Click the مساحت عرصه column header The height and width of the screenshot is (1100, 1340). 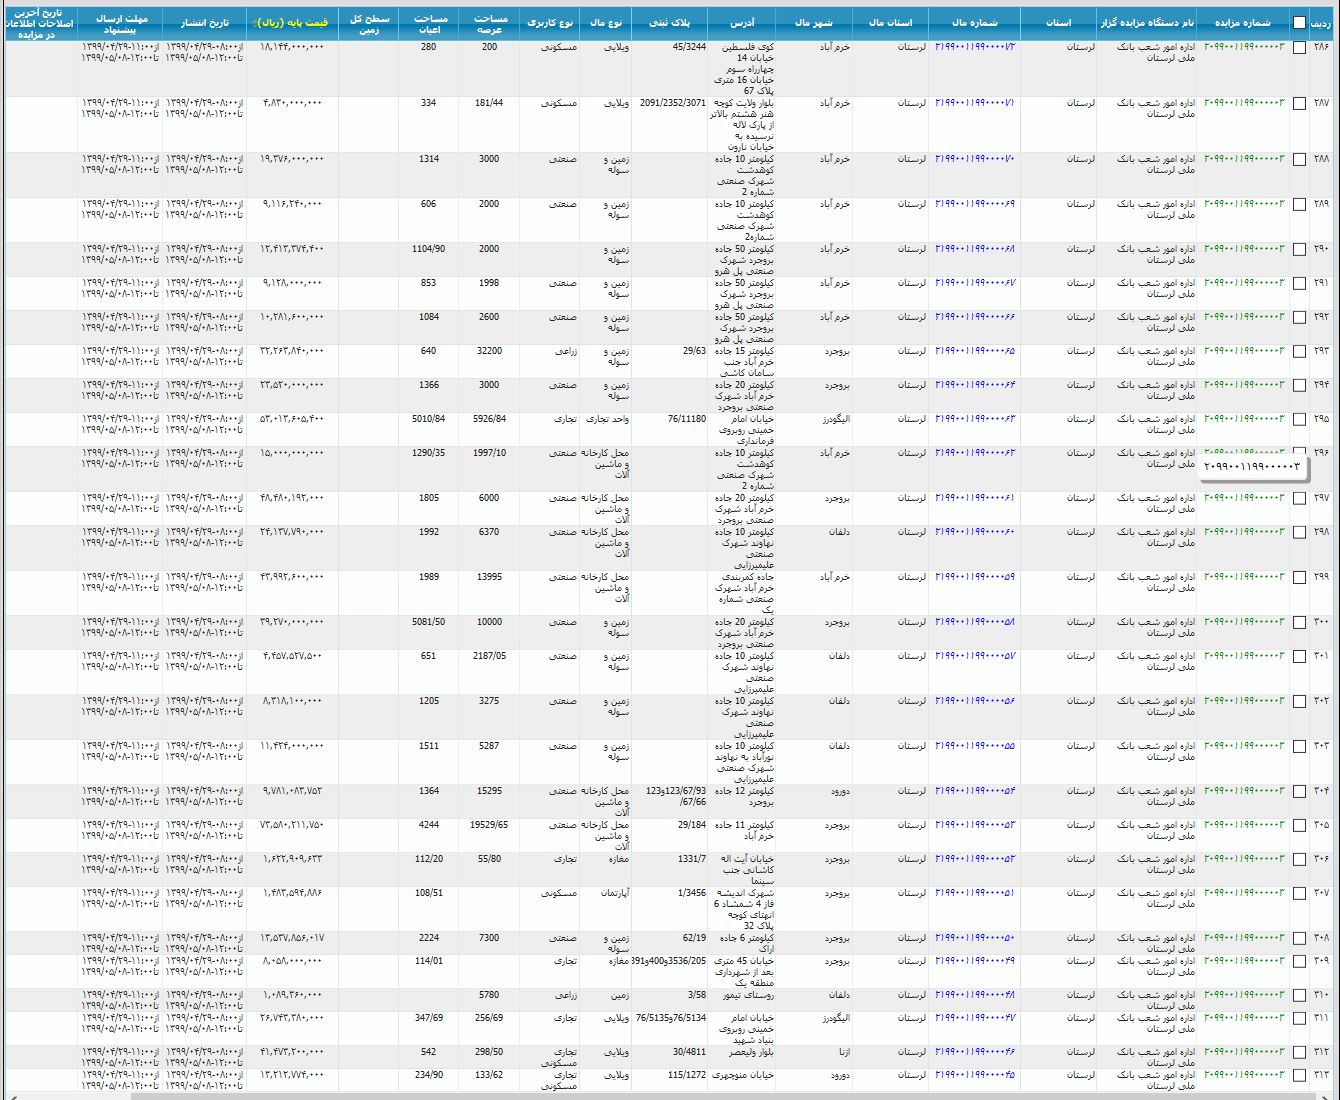[x=490, y=24]
